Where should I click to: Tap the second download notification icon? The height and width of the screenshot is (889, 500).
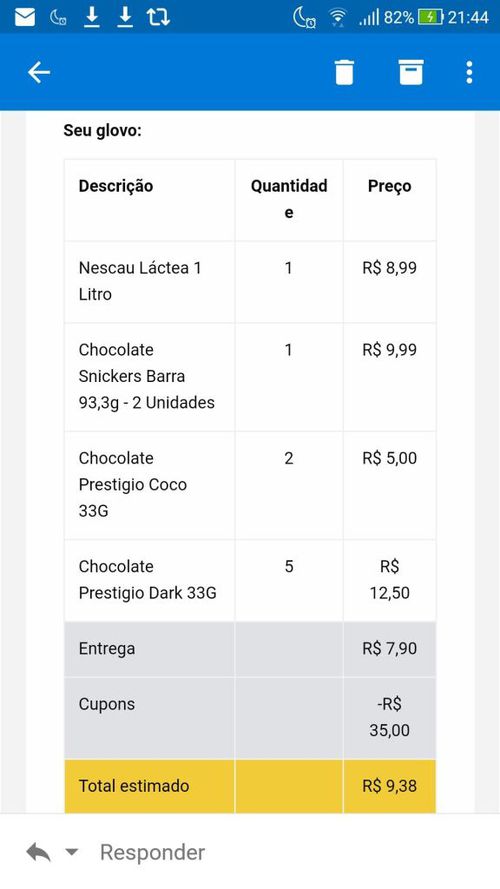click(125, 18)
